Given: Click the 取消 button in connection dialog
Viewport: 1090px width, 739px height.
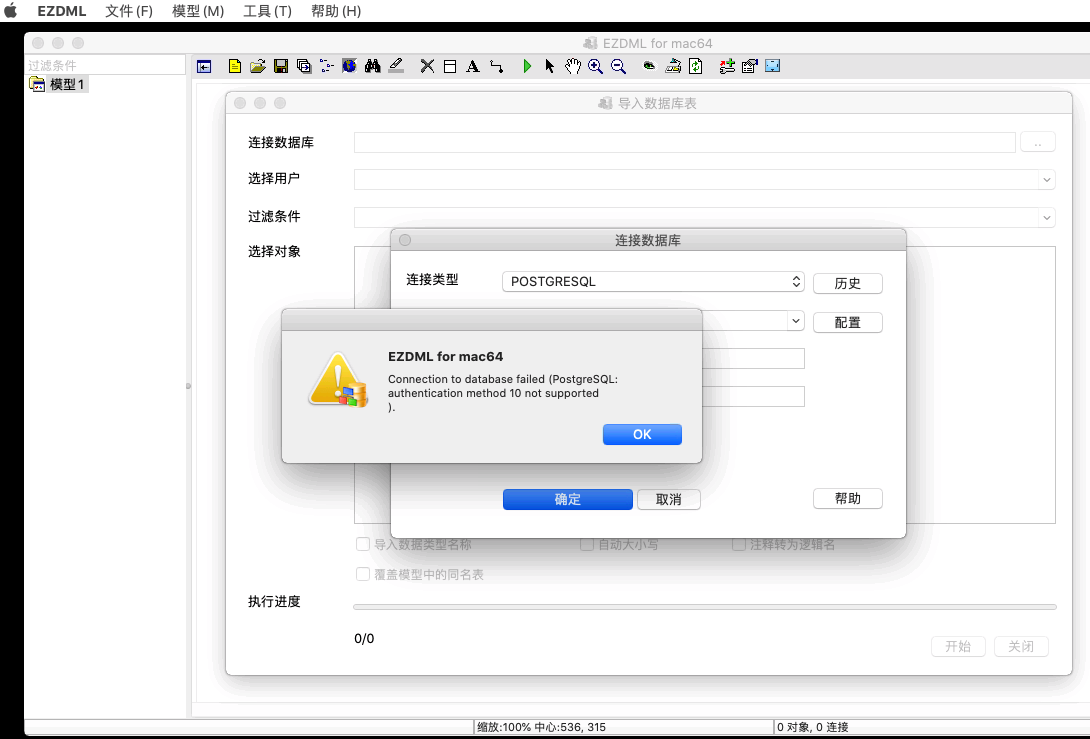Looking at the screenshot, I should tap(669, 499).
